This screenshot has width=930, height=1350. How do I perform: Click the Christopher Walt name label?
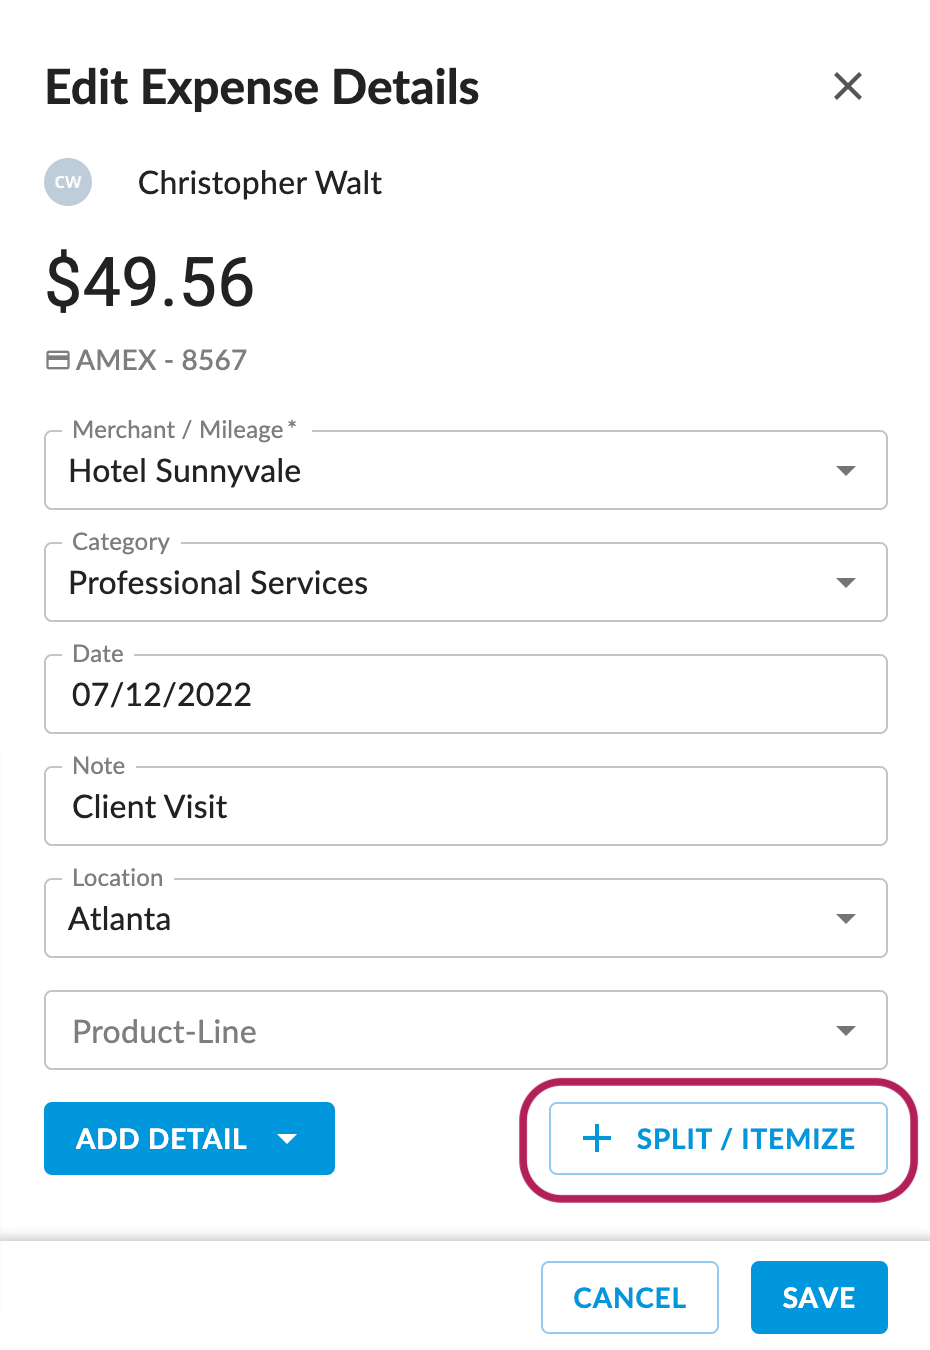point(260,182)
